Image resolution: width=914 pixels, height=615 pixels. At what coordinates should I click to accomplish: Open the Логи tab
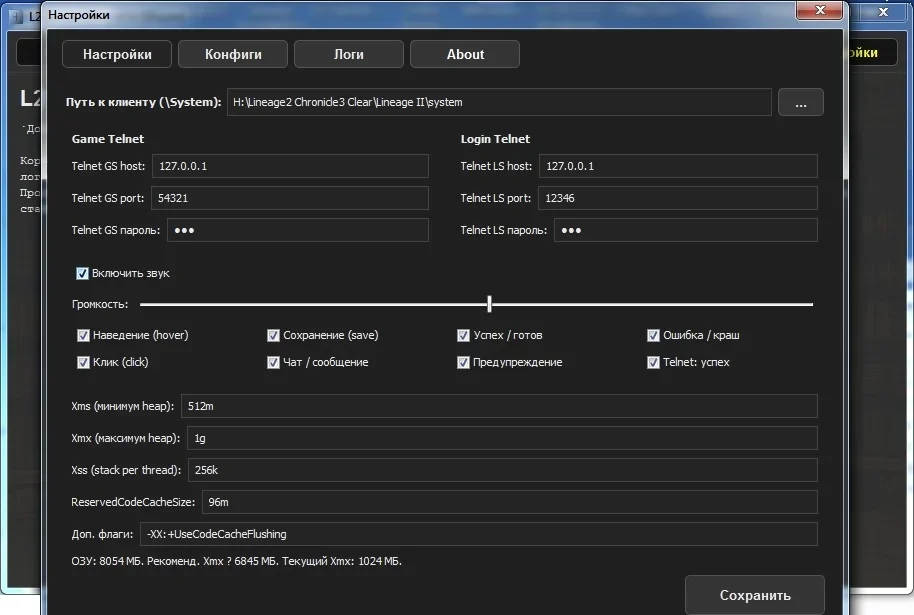[349, 54]
